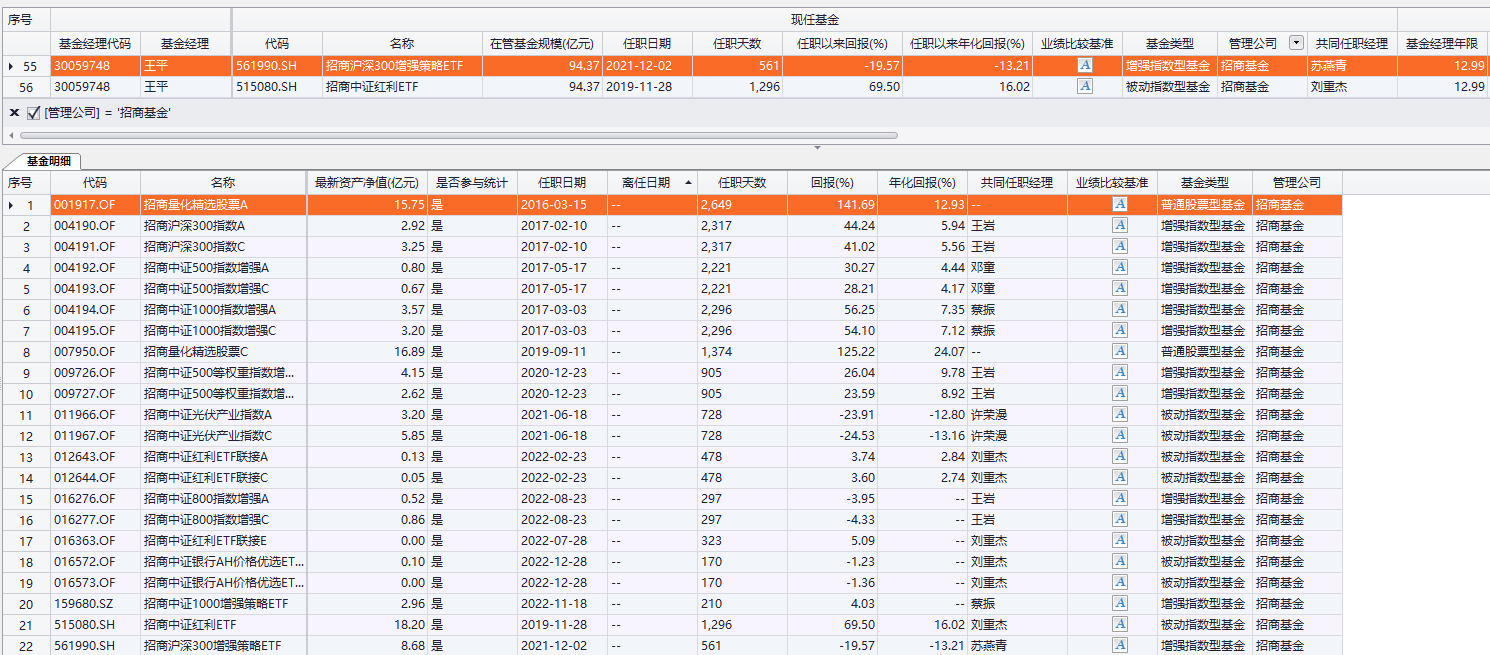
Task: Click row number 22 in detail table
Action: coord(26,645)
